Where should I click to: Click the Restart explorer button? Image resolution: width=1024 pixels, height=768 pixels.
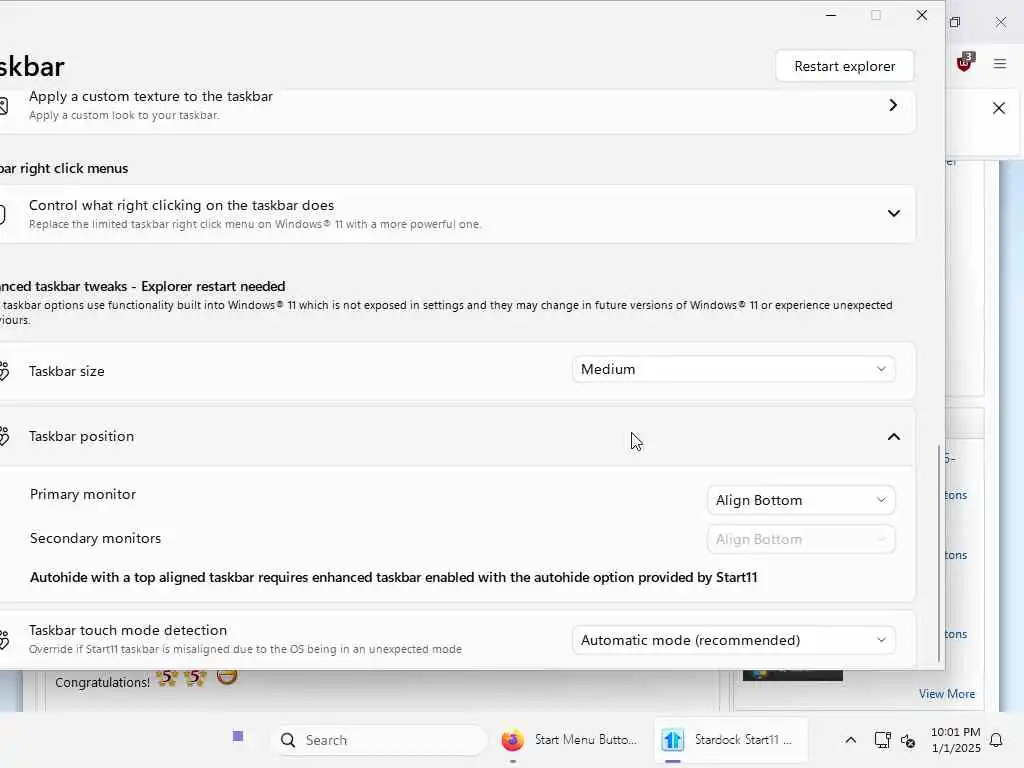pyautogui.click(x=844, y=66)
